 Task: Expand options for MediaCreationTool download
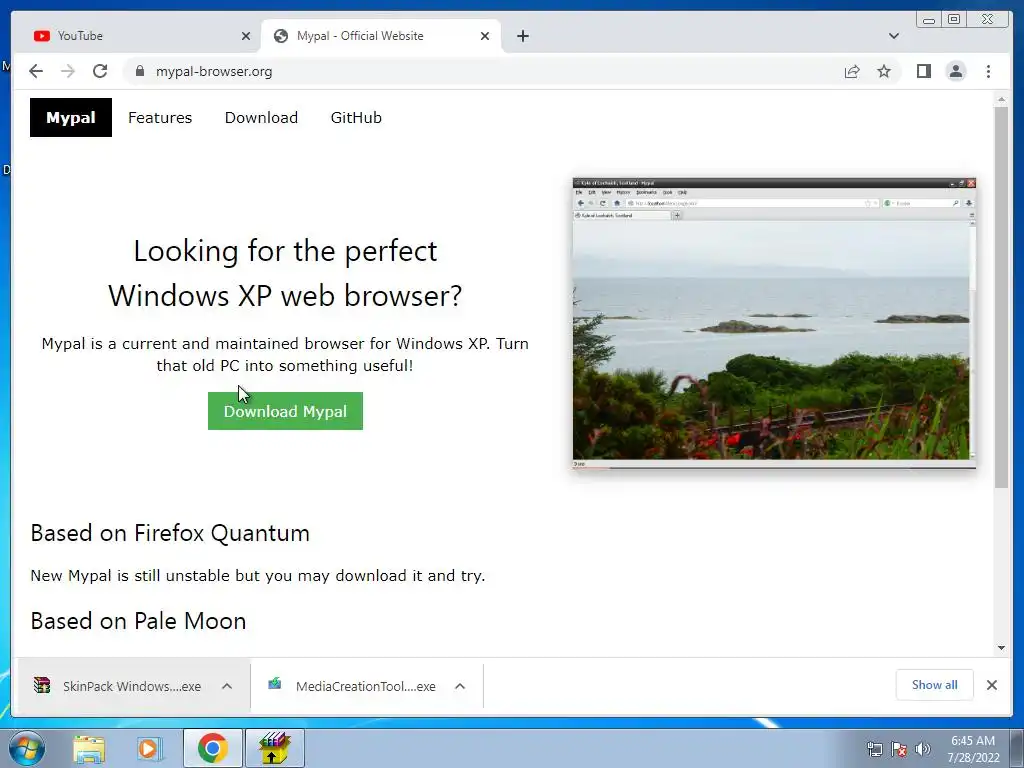tap(460, 686)
